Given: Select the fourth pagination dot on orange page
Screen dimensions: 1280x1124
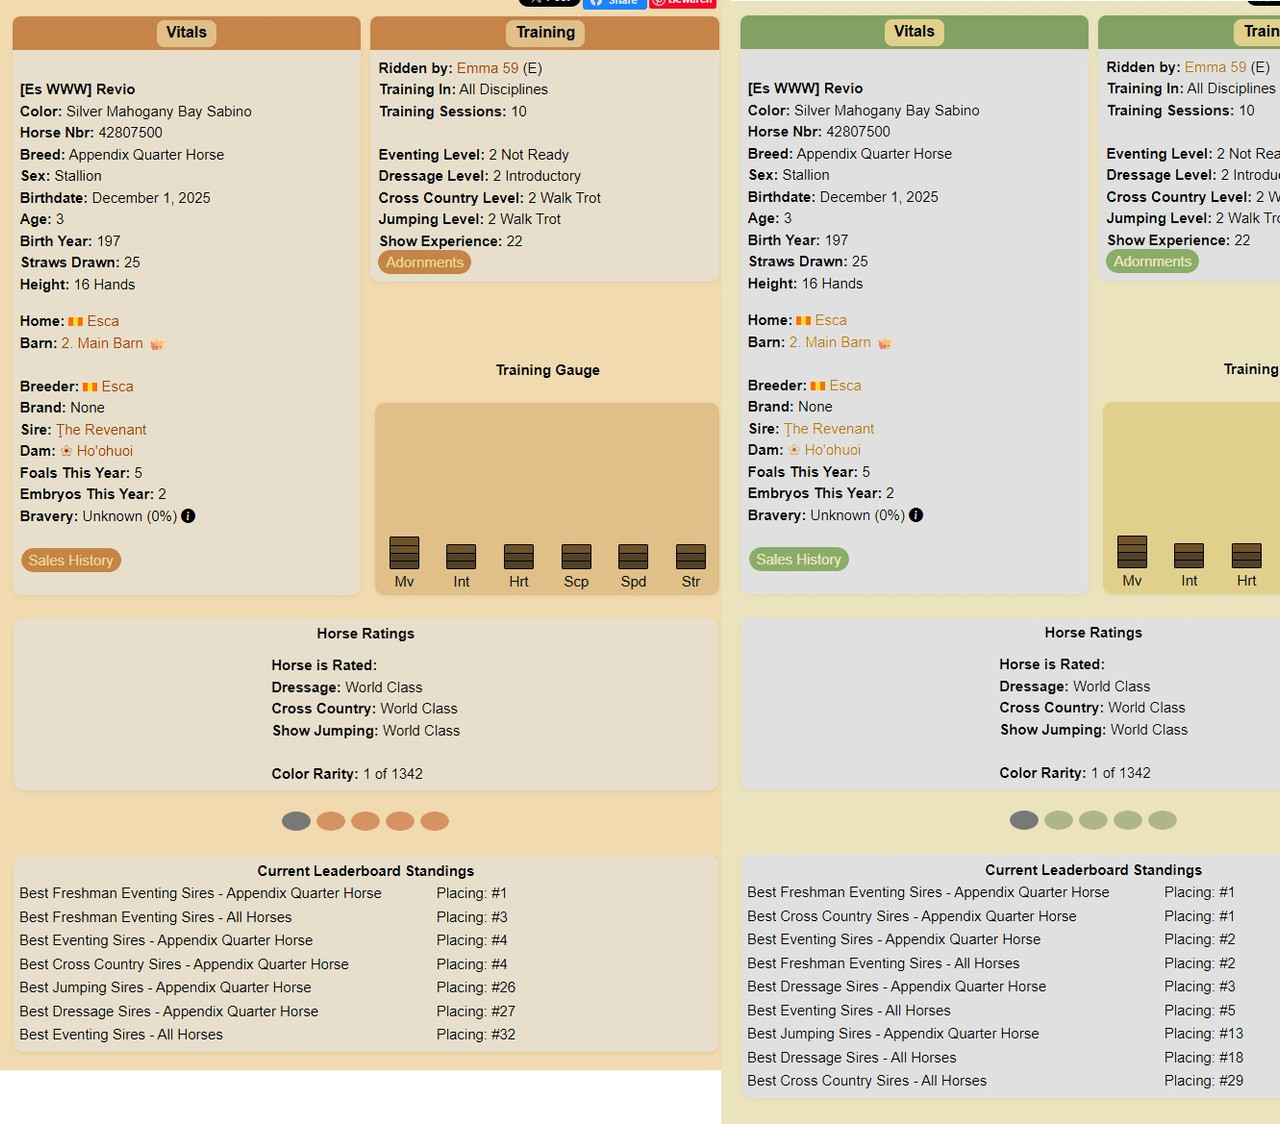Looking at the screenshot, I should [400, 821].
